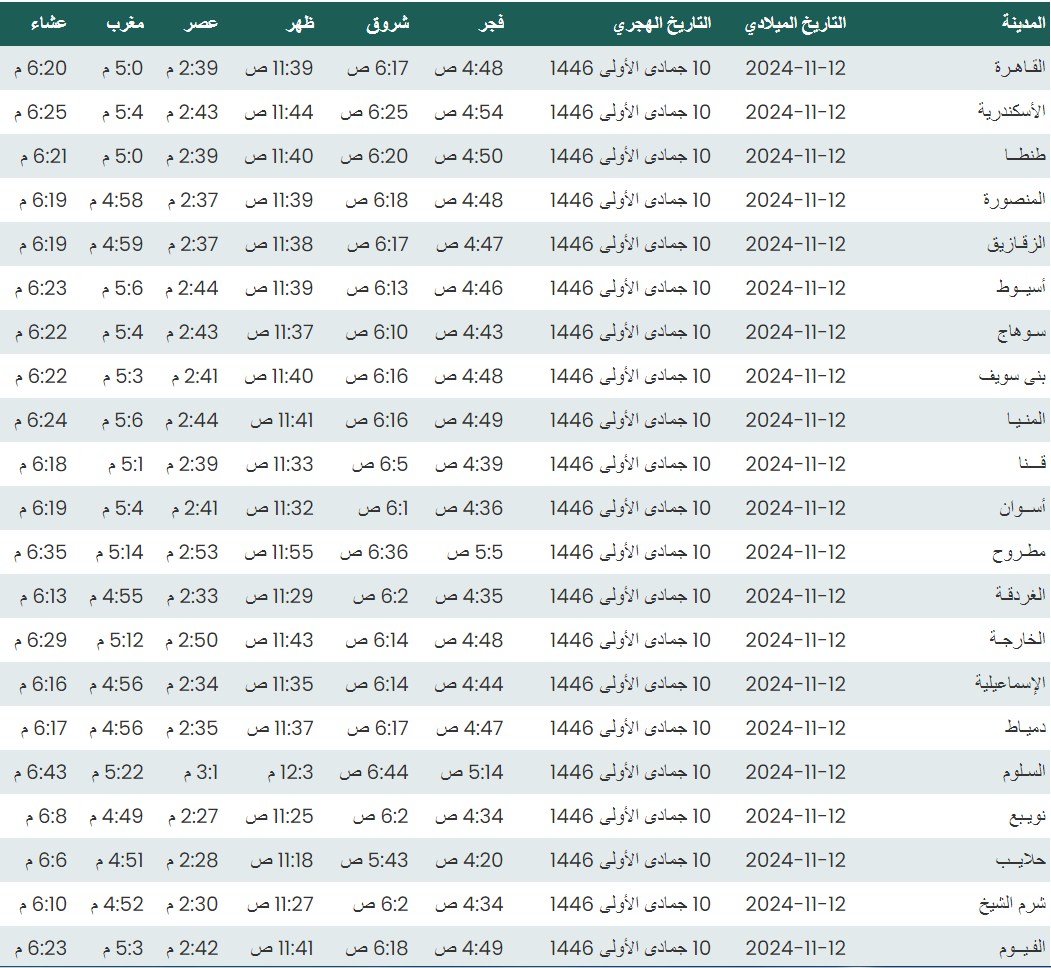Click the 5:12 م Maghrib time for الخارجة
This screenshot has height=968, width=1051.
click(x=120, y=640)
